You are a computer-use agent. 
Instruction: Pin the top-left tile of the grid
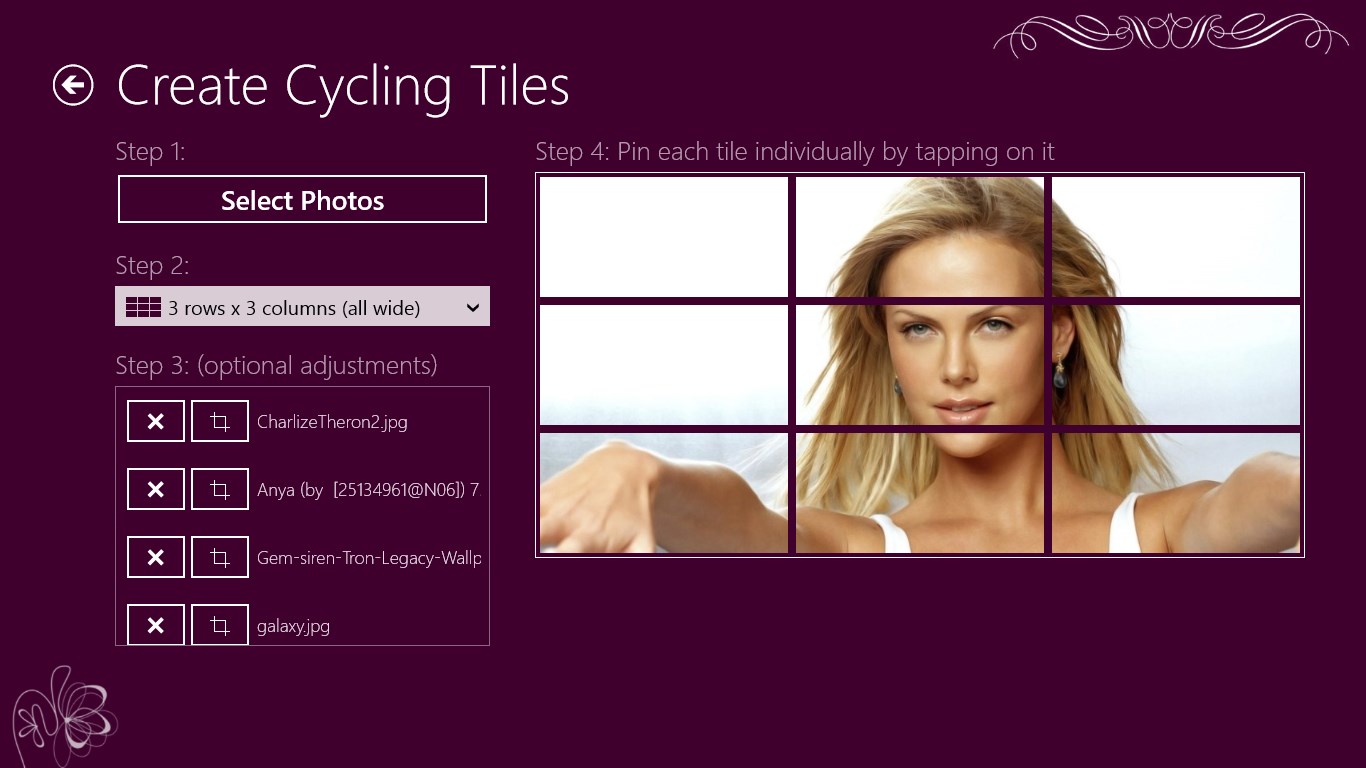click(663, 236)
